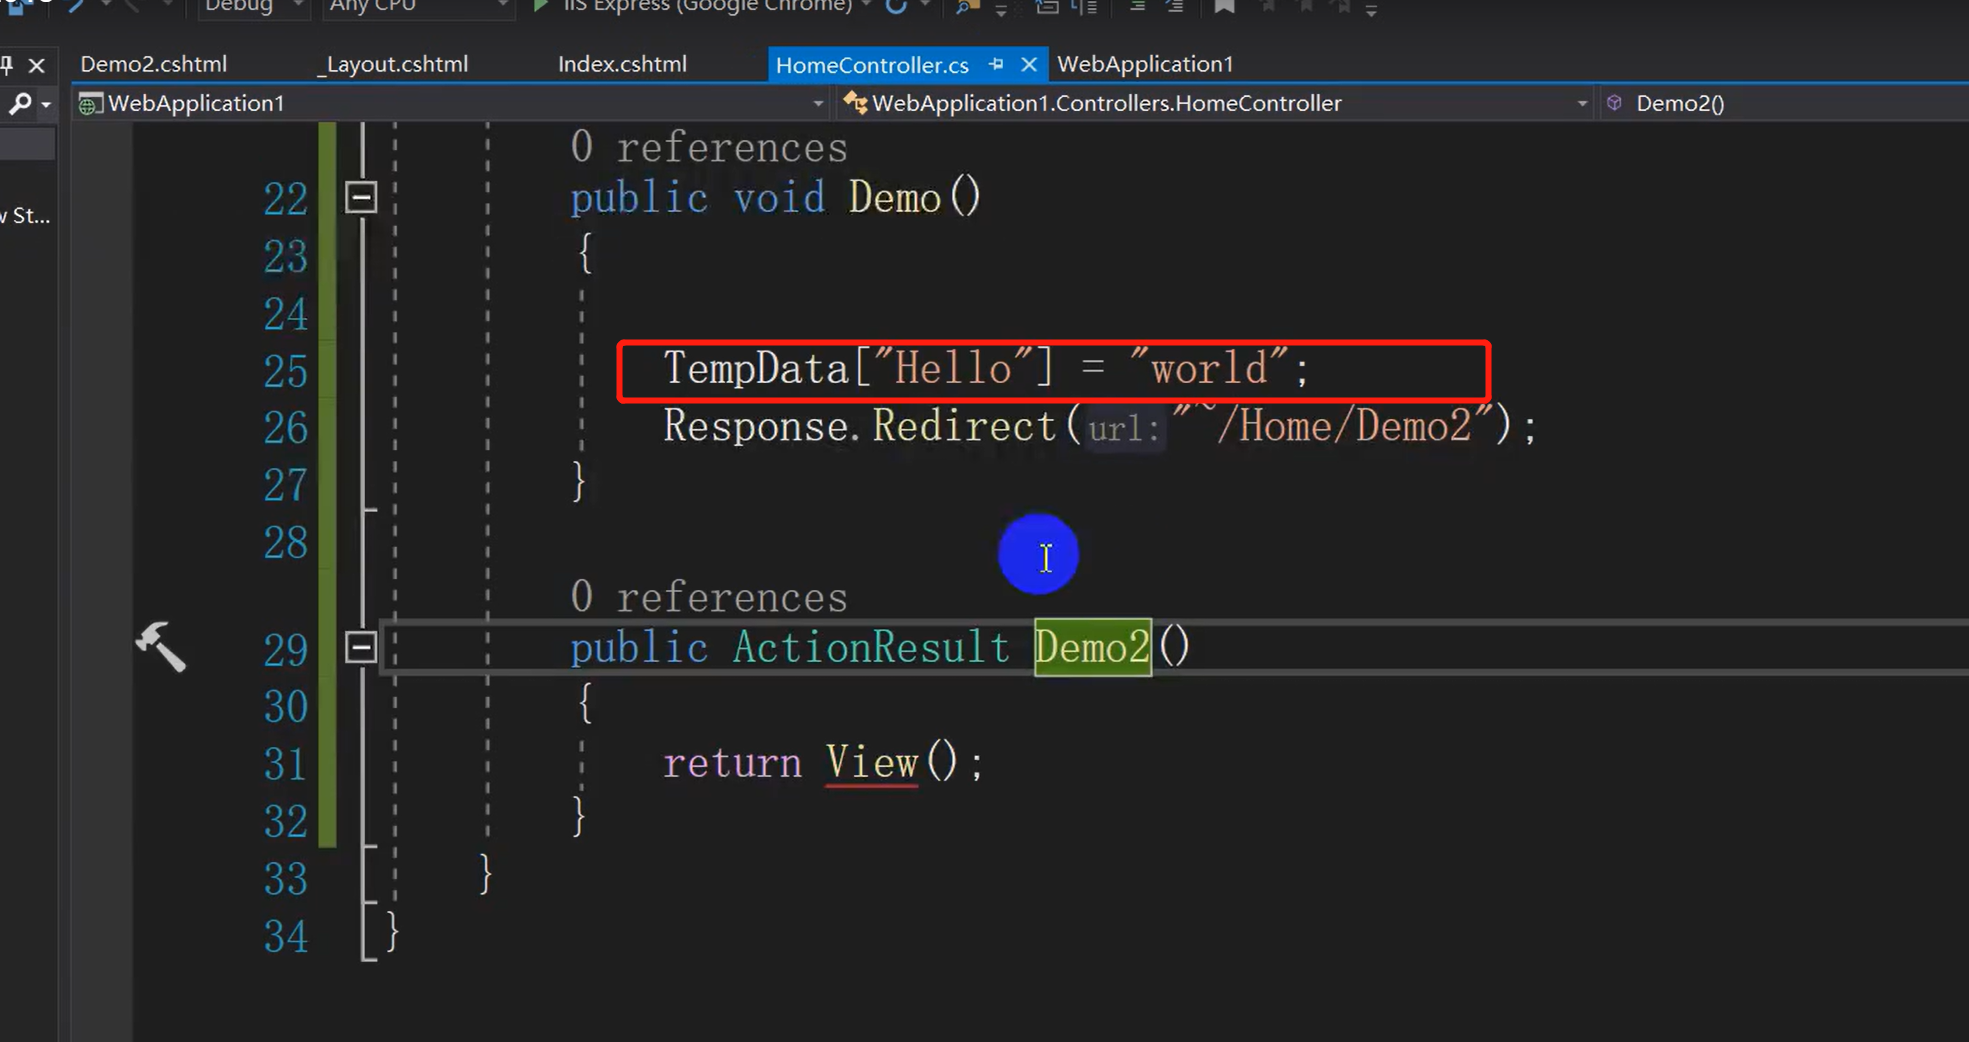Click line number 25 in the gutter
The height and width of the screenshot is (1042, 1969).
pos(286,372)
